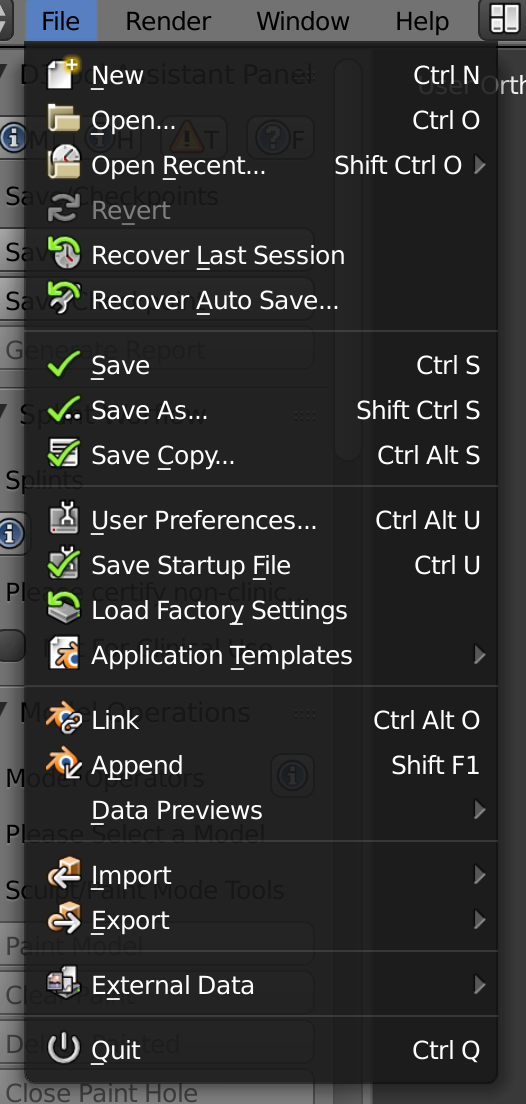Open the Render menu

[168, 21]
